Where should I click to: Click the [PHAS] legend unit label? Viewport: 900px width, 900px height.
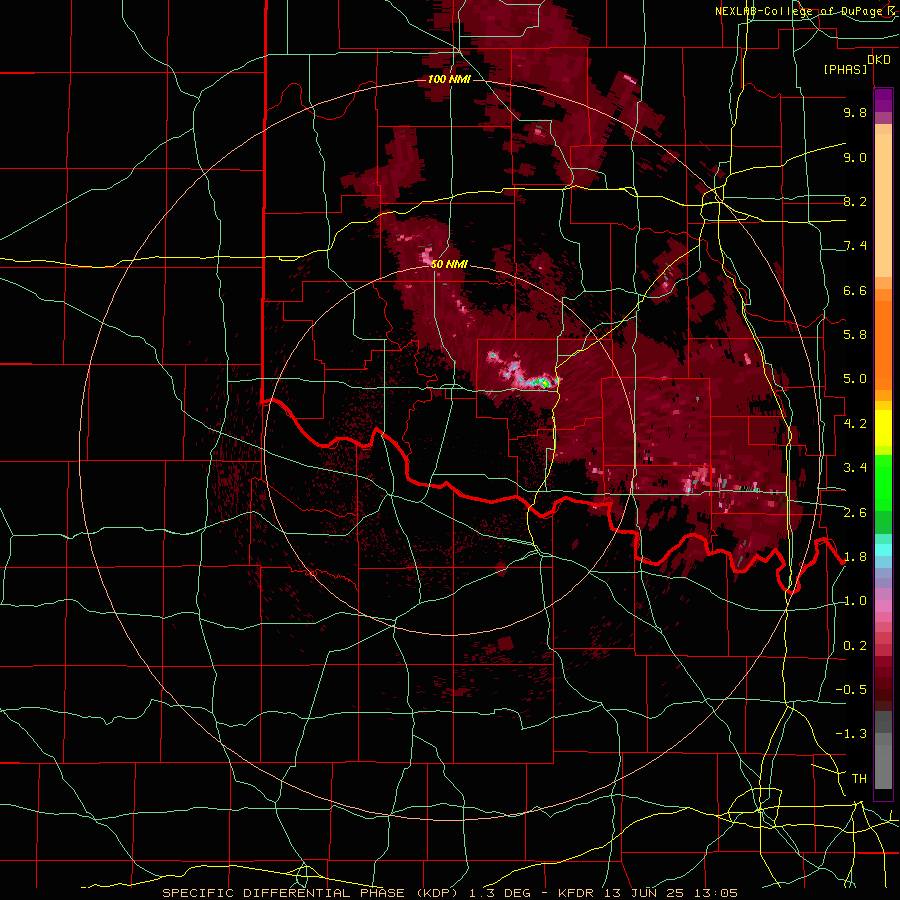click(845, 70)
